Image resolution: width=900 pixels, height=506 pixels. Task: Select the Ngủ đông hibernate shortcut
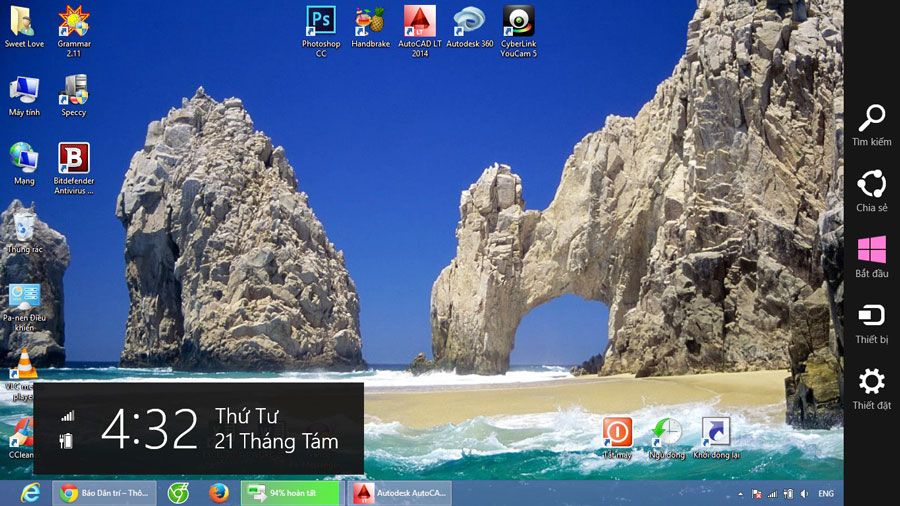tap(666, 432)
